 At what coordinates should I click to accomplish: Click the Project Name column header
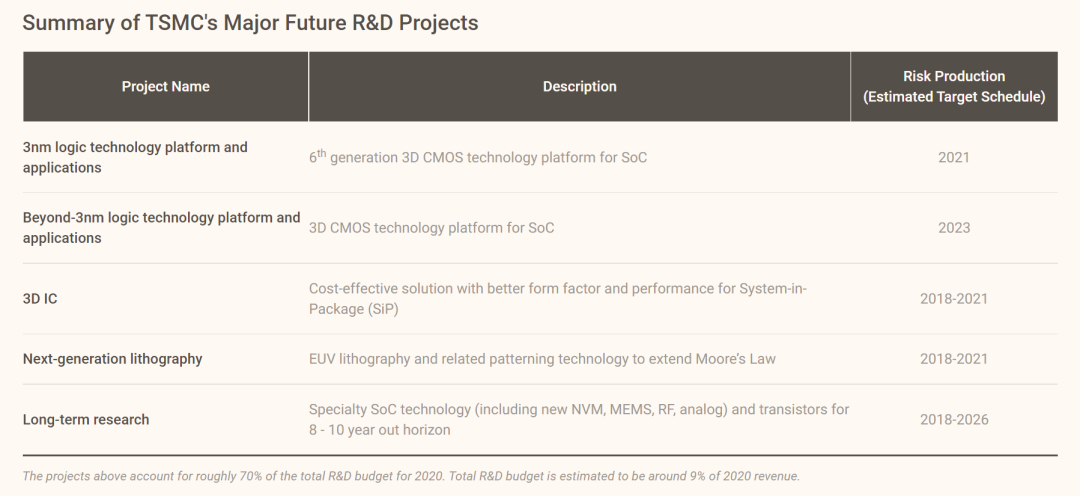(165, 86)
